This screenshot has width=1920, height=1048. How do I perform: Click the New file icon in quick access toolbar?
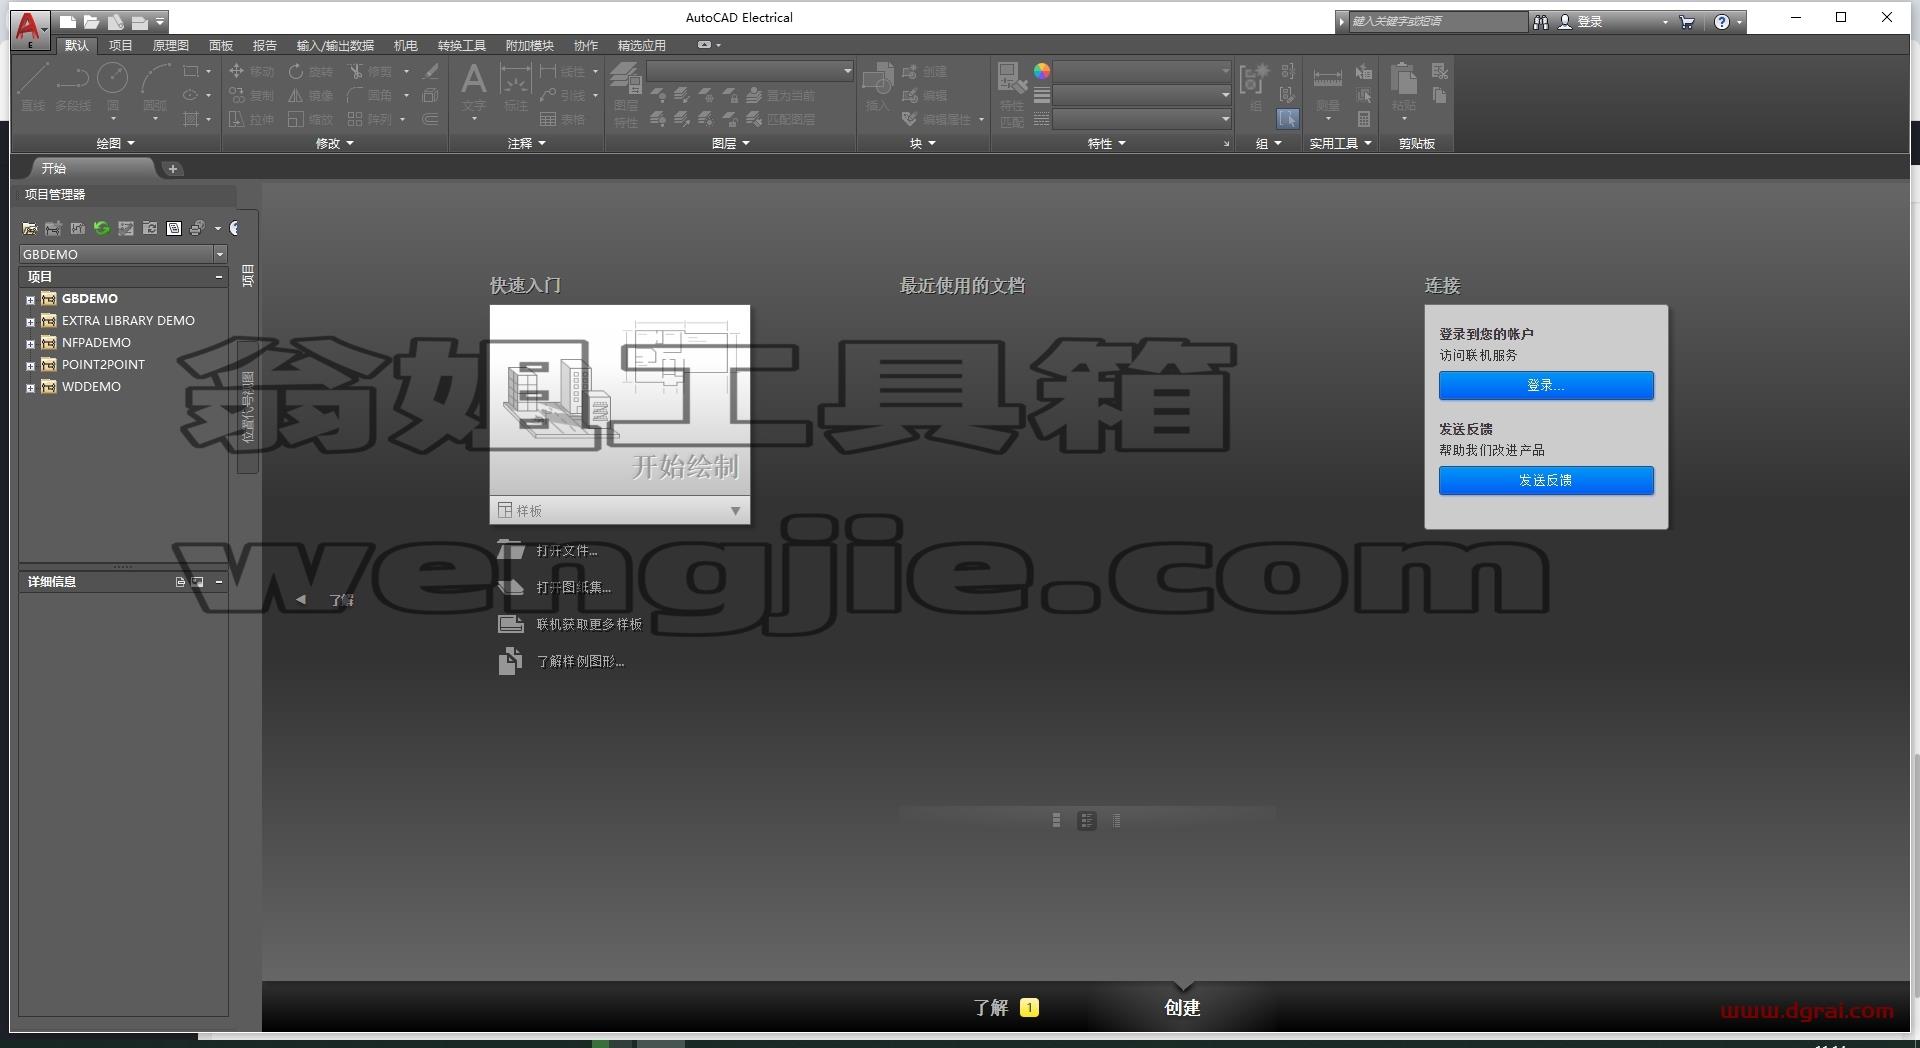[67, 21]
